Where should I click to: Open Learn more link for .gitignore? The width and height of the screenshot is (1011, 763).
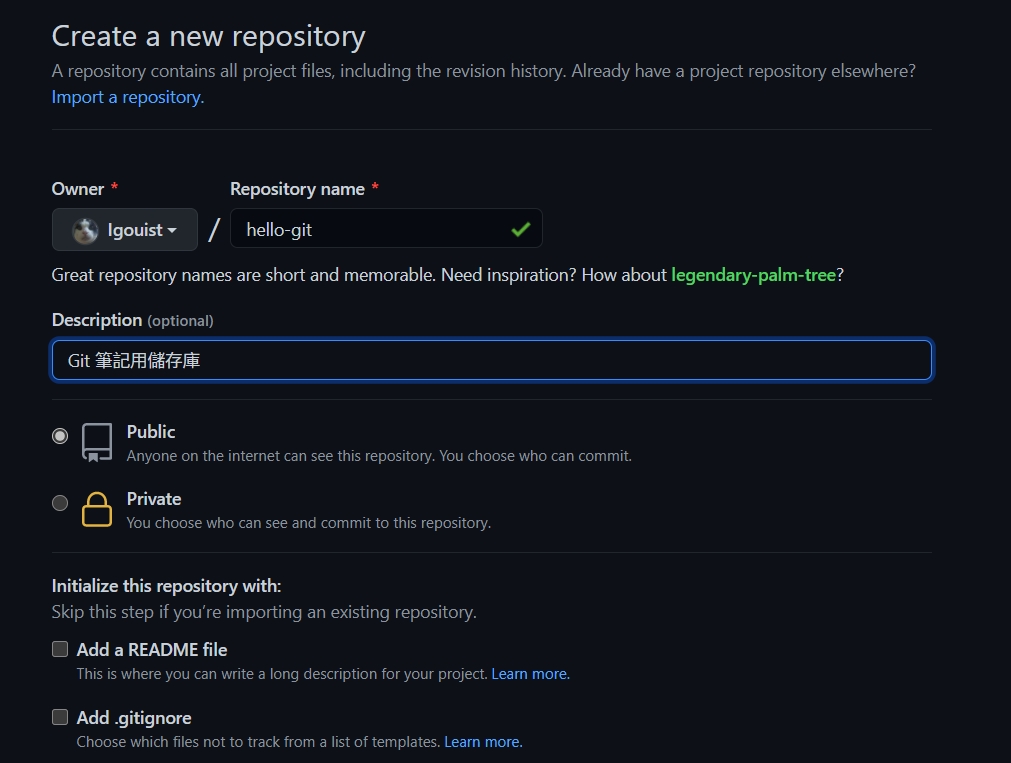(483, 742)
